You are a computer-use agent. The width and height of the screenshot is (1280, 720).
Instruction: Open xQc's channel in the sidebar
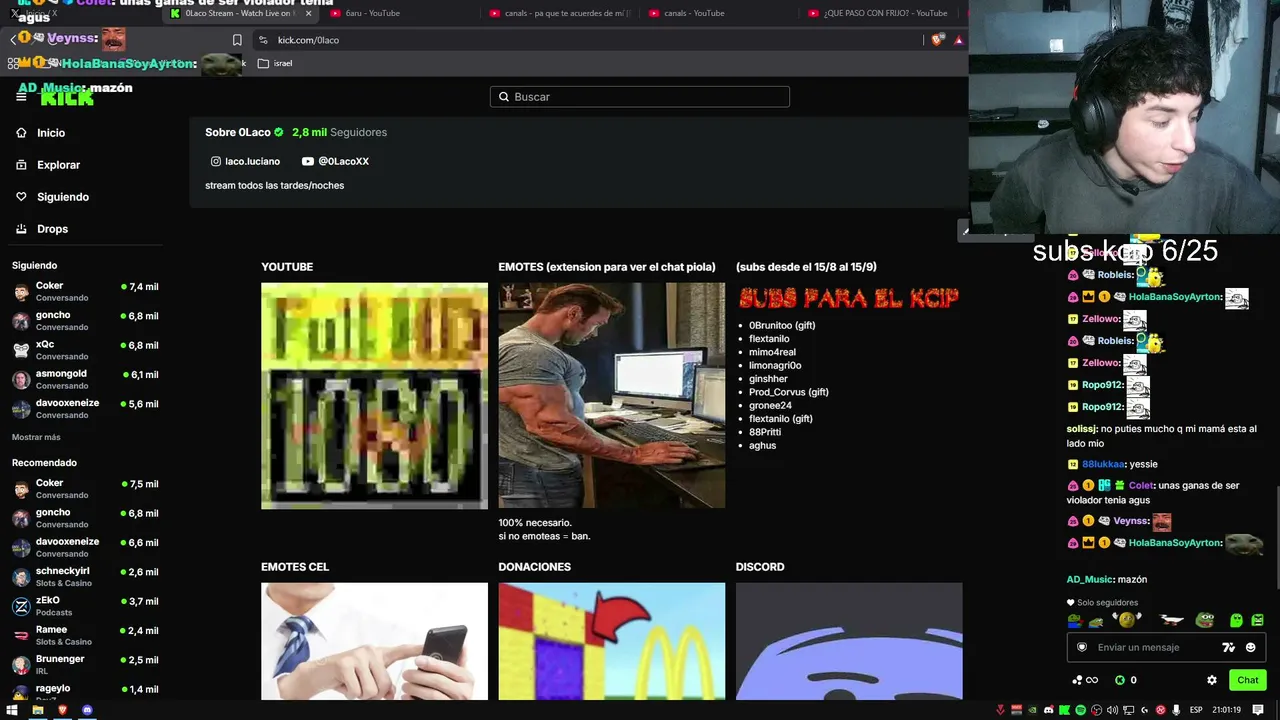(x=85, y=350)
